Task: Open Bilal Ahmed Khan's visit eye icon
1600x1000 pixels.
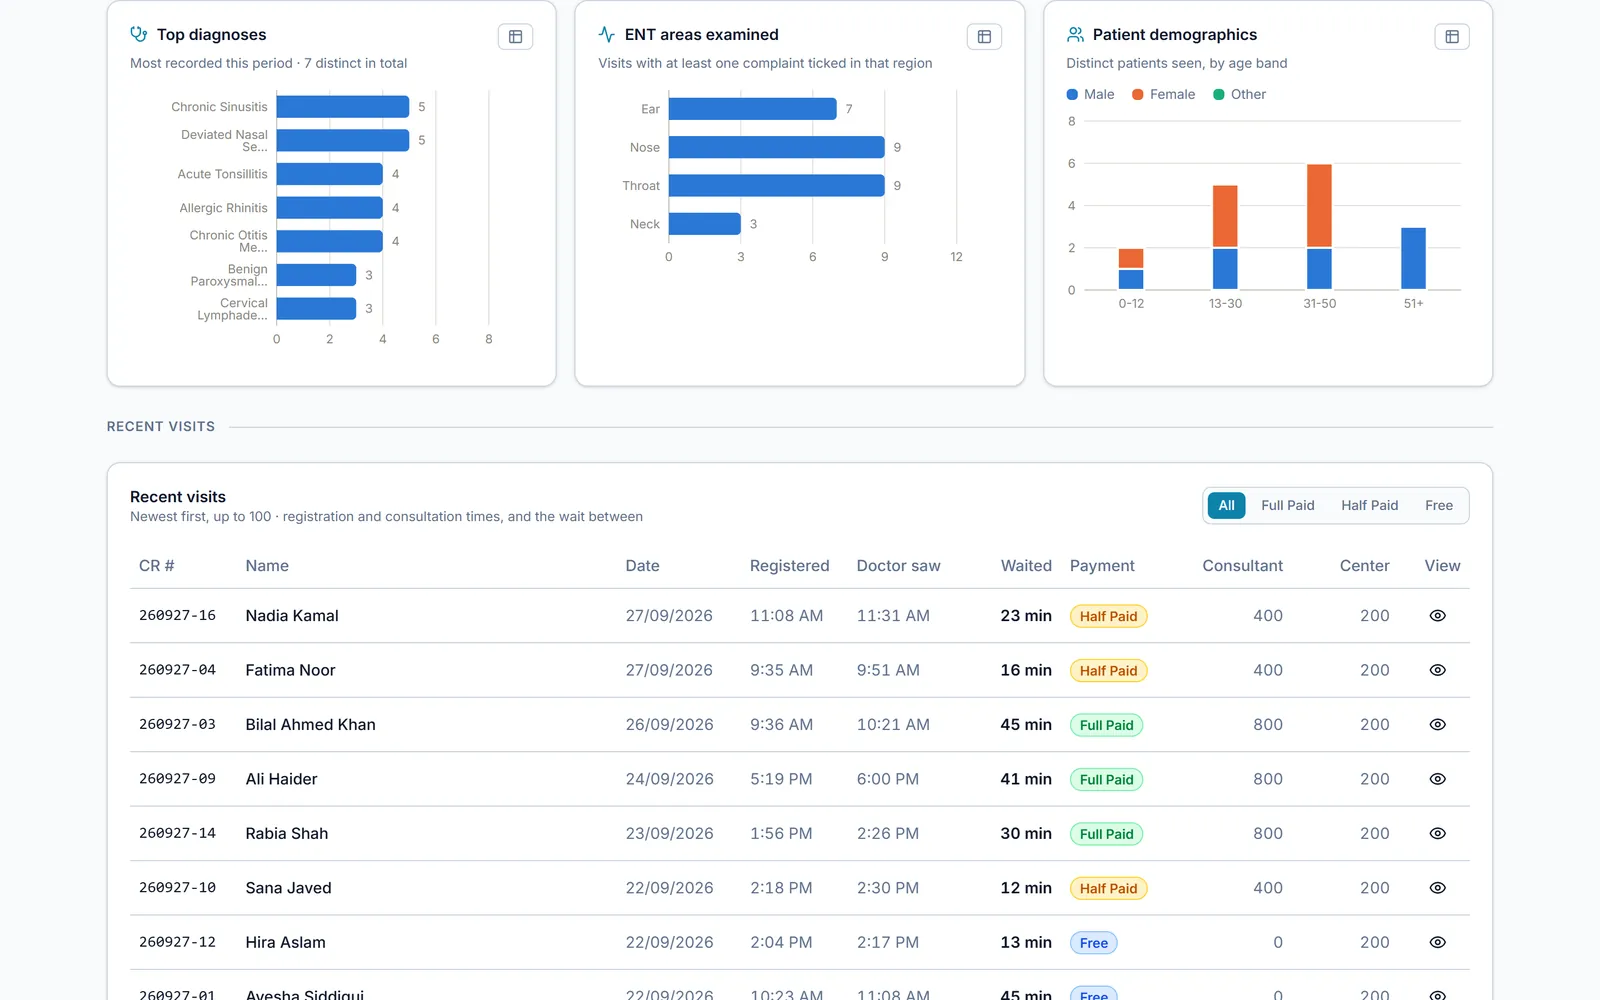Action: click(x=1437, y=725)
